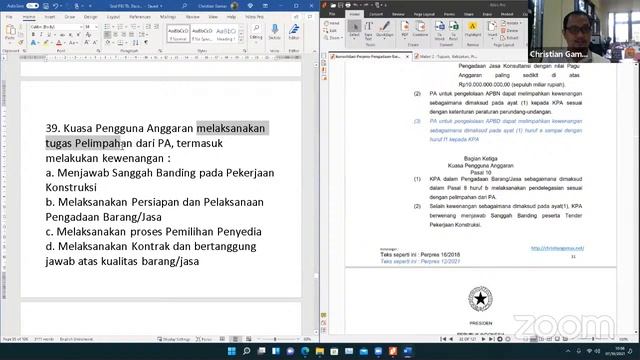The height and width of the screenshot is (360, 640).
Task: Open Word's Design tab
Action: 90,17
